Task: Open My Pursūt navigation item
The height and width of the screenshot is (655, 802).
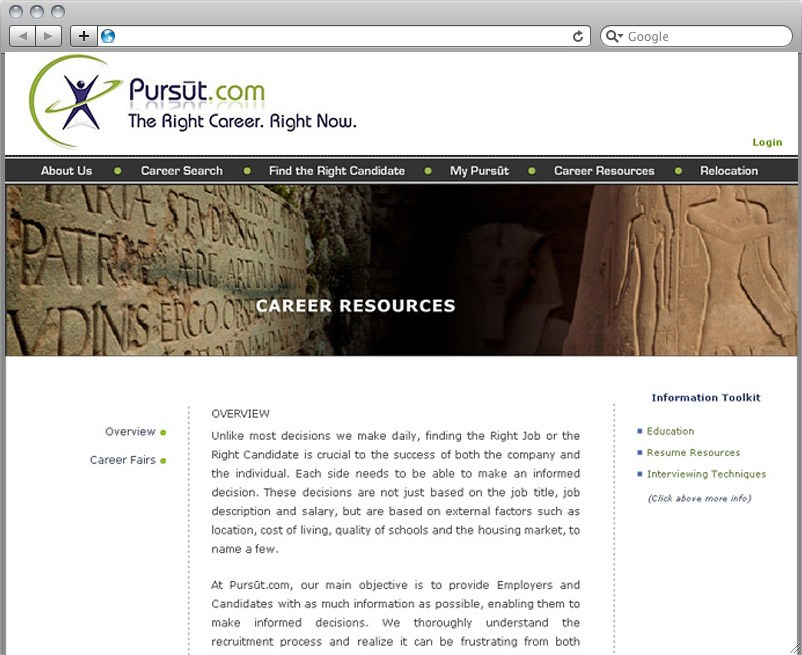Action: (479, 171)
